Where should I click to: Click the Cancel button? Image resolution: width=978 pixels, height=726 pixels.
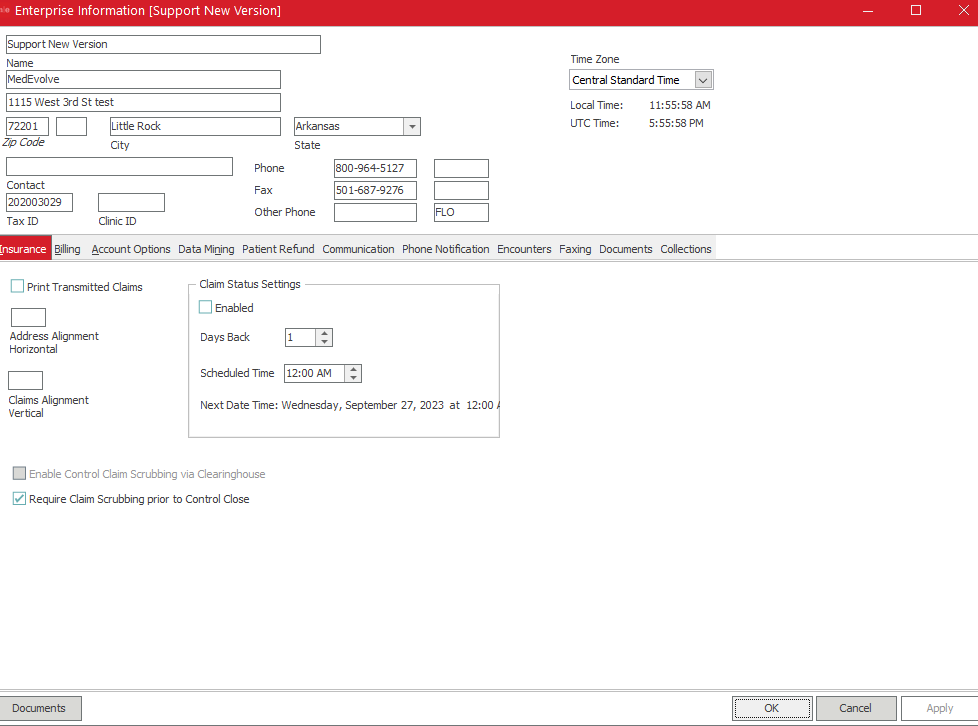click(855, 708)
